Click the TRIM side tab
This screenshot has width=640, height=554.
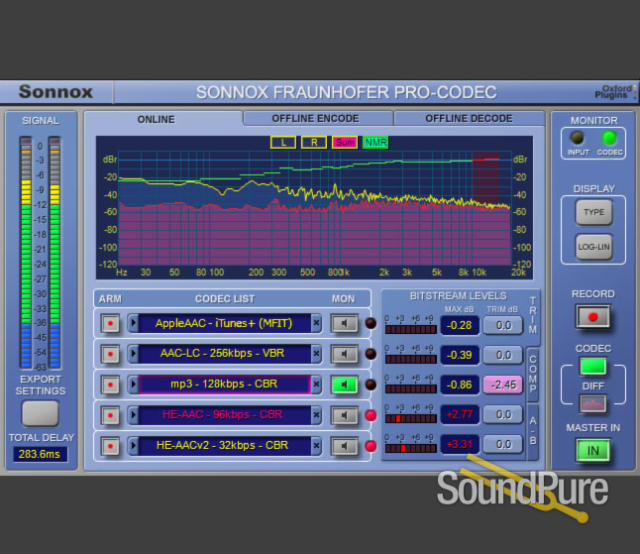(x=533, y=315)
